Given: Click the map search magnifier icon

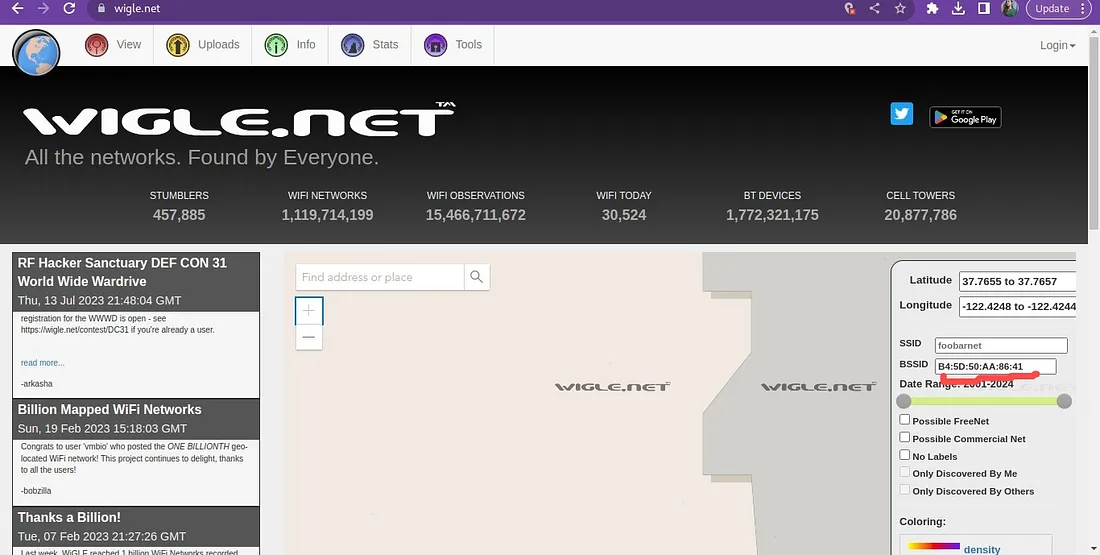Looking at the screenshot, I should (x=476, y=277).
